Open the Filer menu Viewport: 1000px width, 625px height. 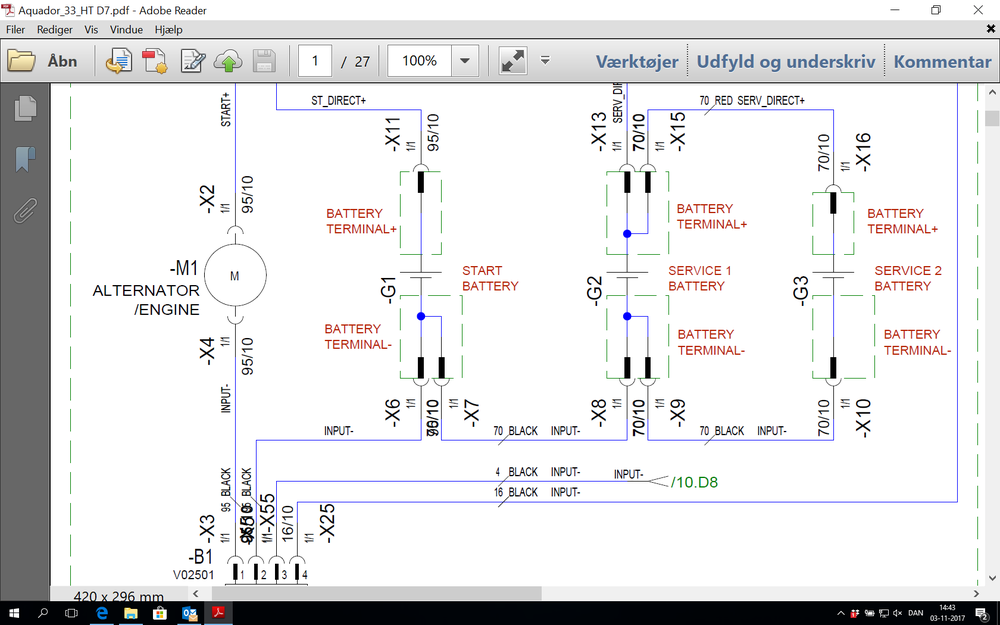tap(15, 29)
